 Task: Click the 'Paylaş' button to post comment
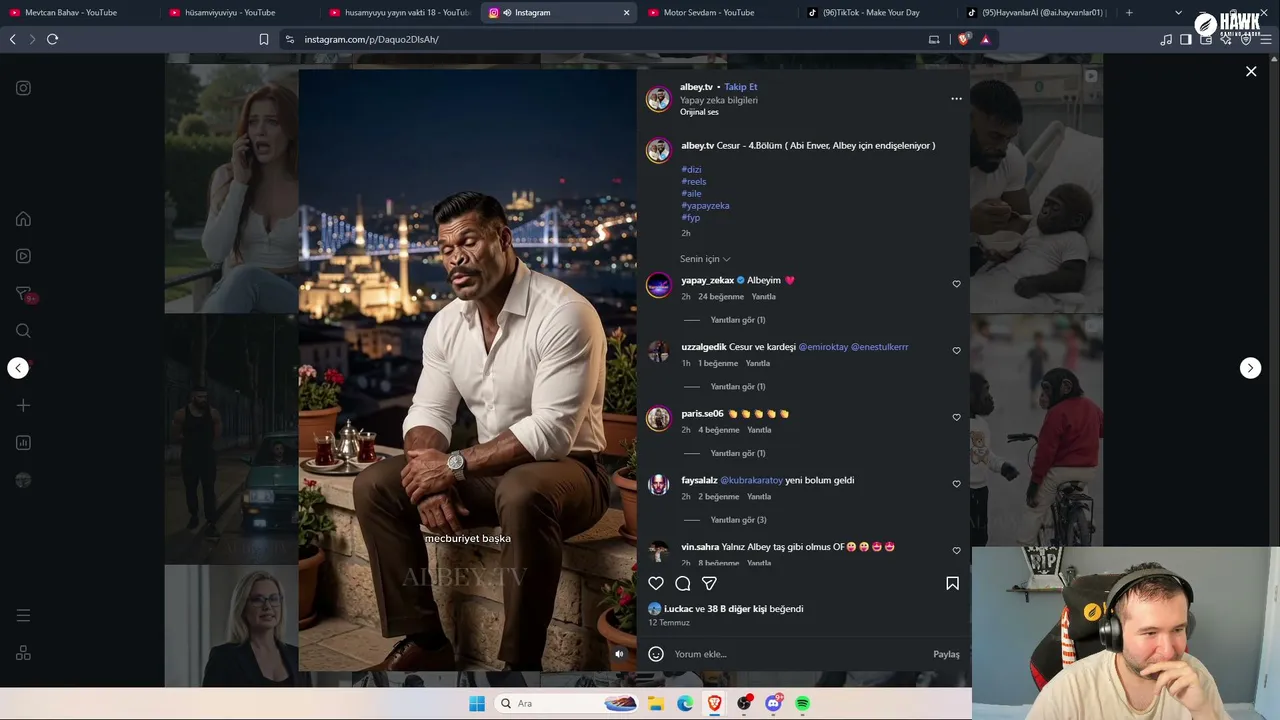(946, 654)
